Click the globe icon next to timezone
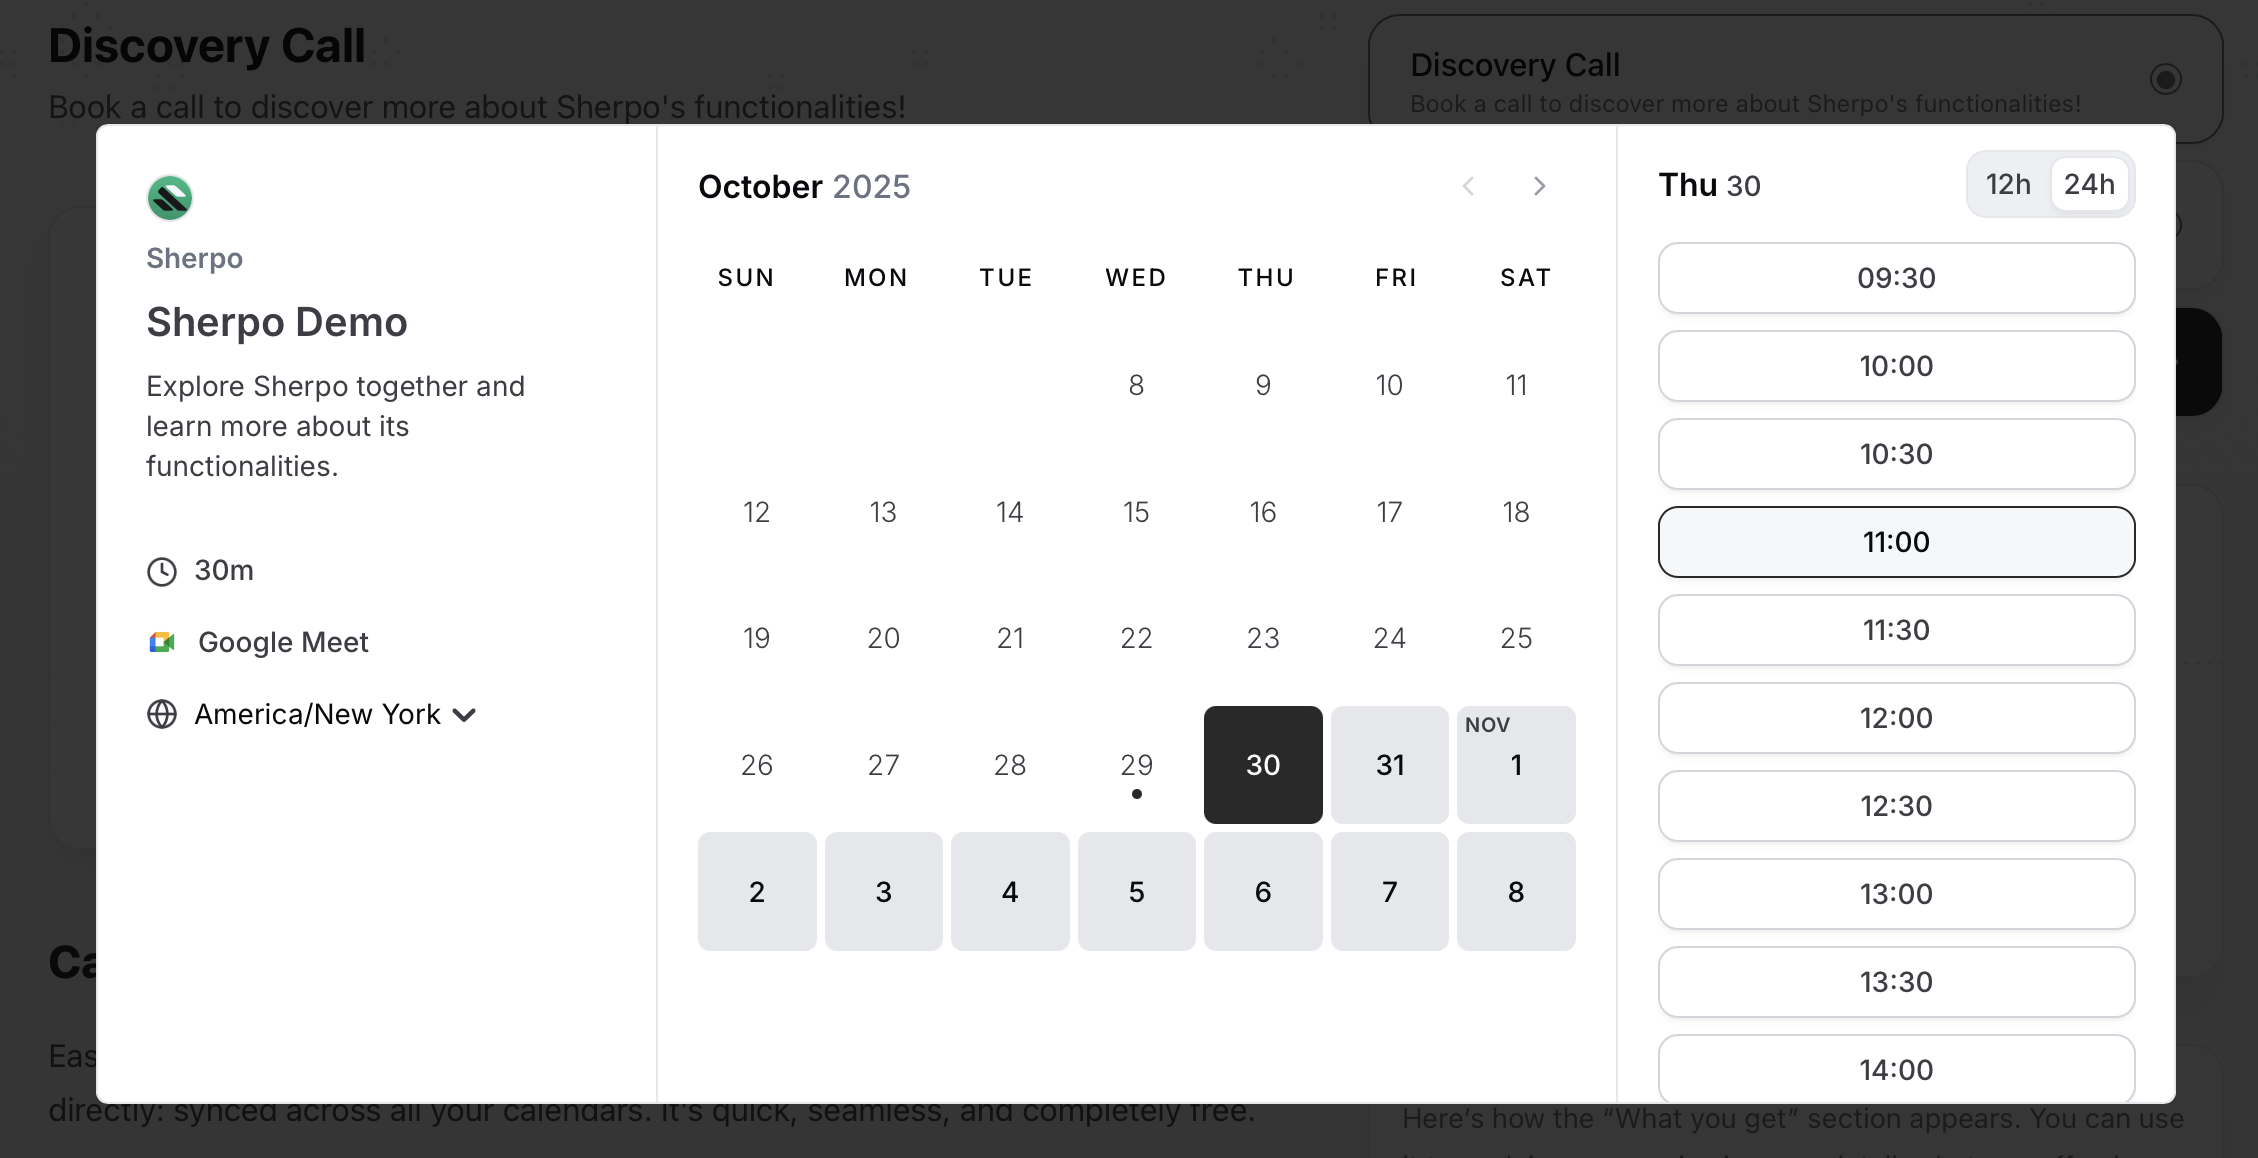The width and height of the screenshot is (2258, 1158). 162,714
